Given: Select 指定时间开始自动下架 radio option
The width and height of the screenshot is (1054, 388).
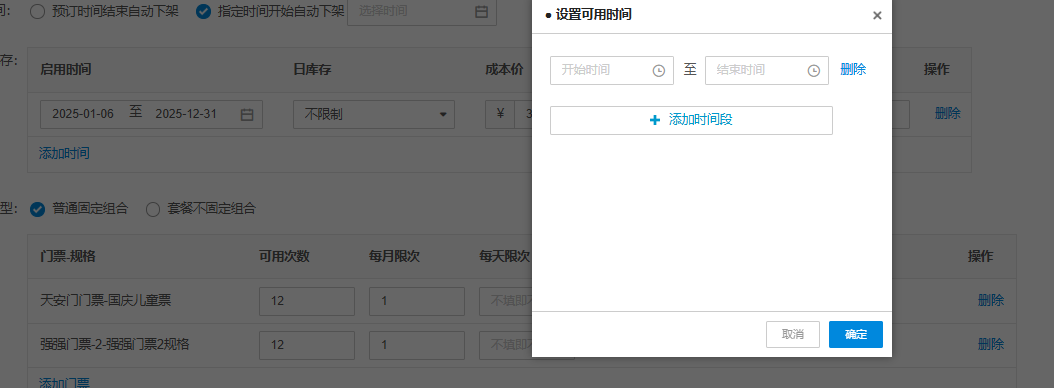Looking at the screenshot, I should [204, 11].
